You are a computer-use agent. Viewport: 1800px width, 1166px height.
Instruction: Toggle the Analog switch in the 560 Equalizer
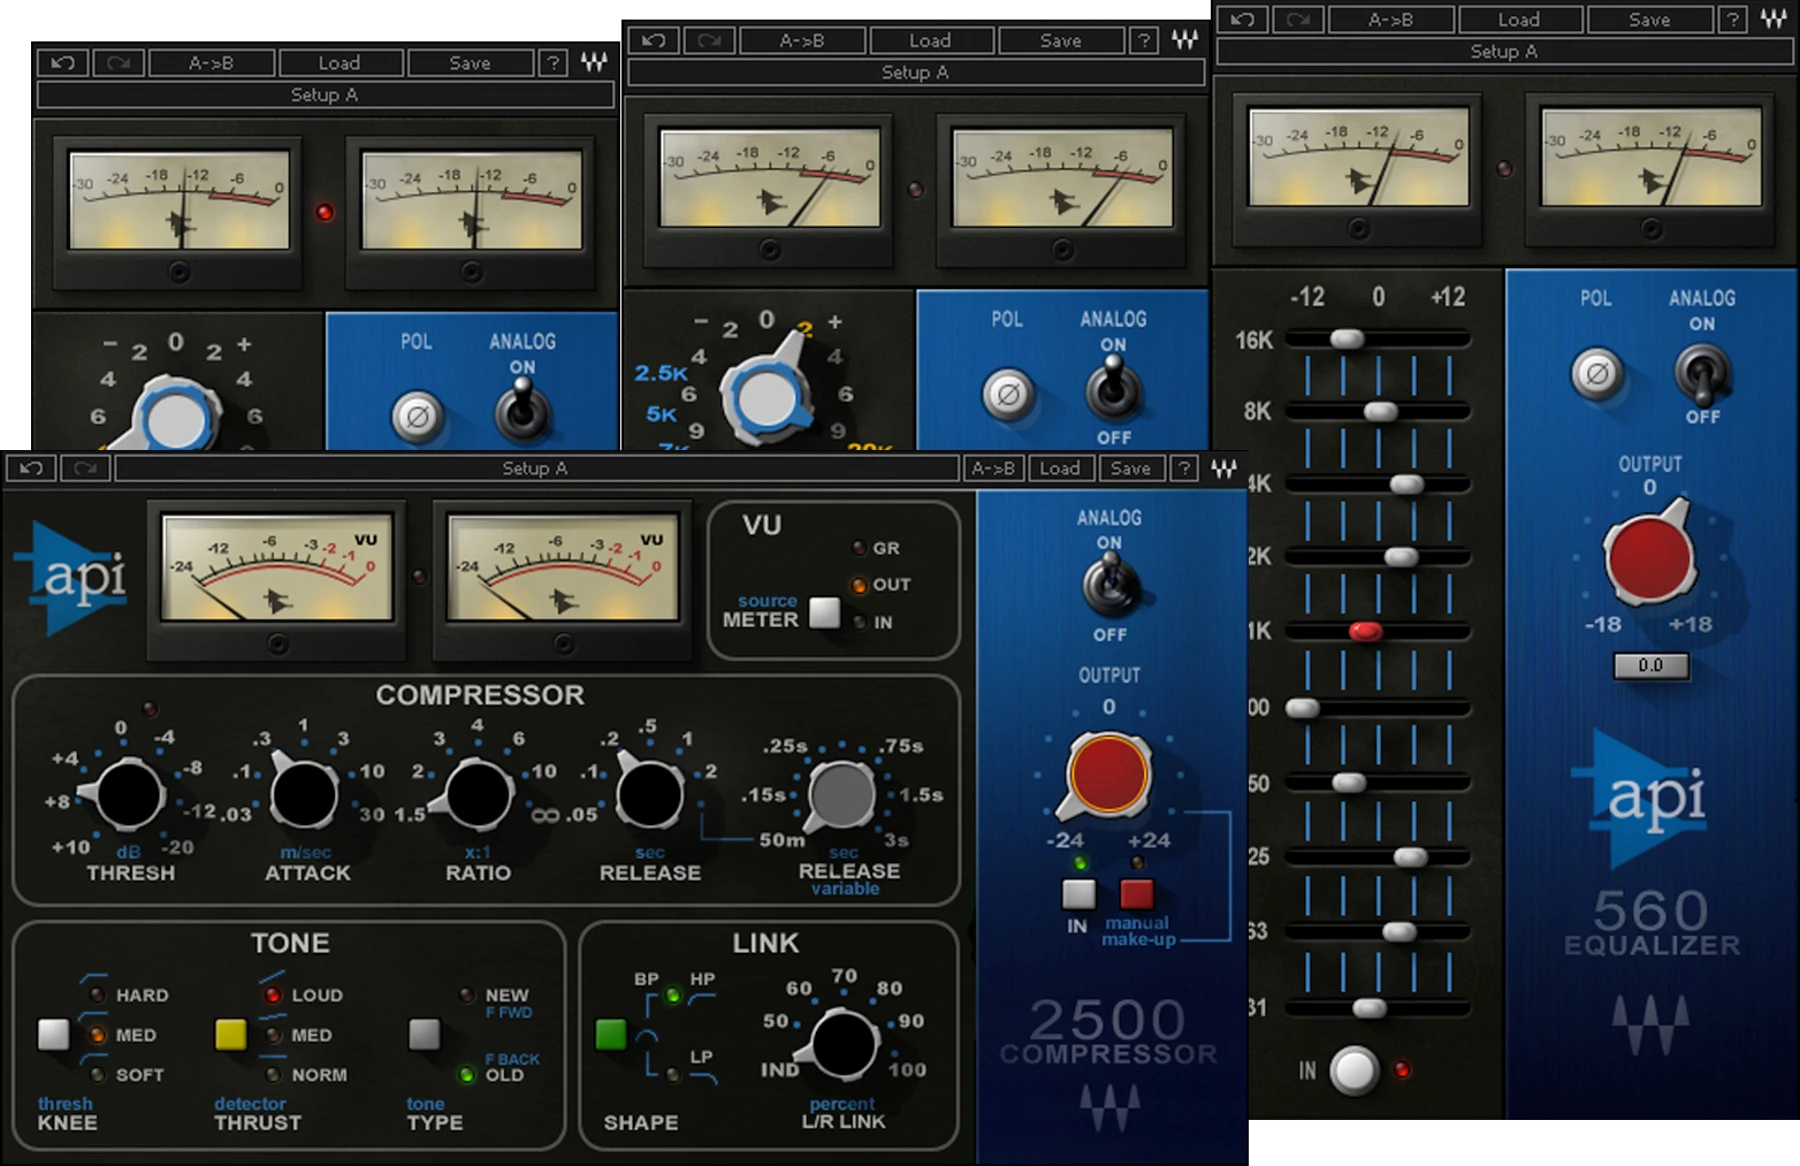(x=1702, y=373)
